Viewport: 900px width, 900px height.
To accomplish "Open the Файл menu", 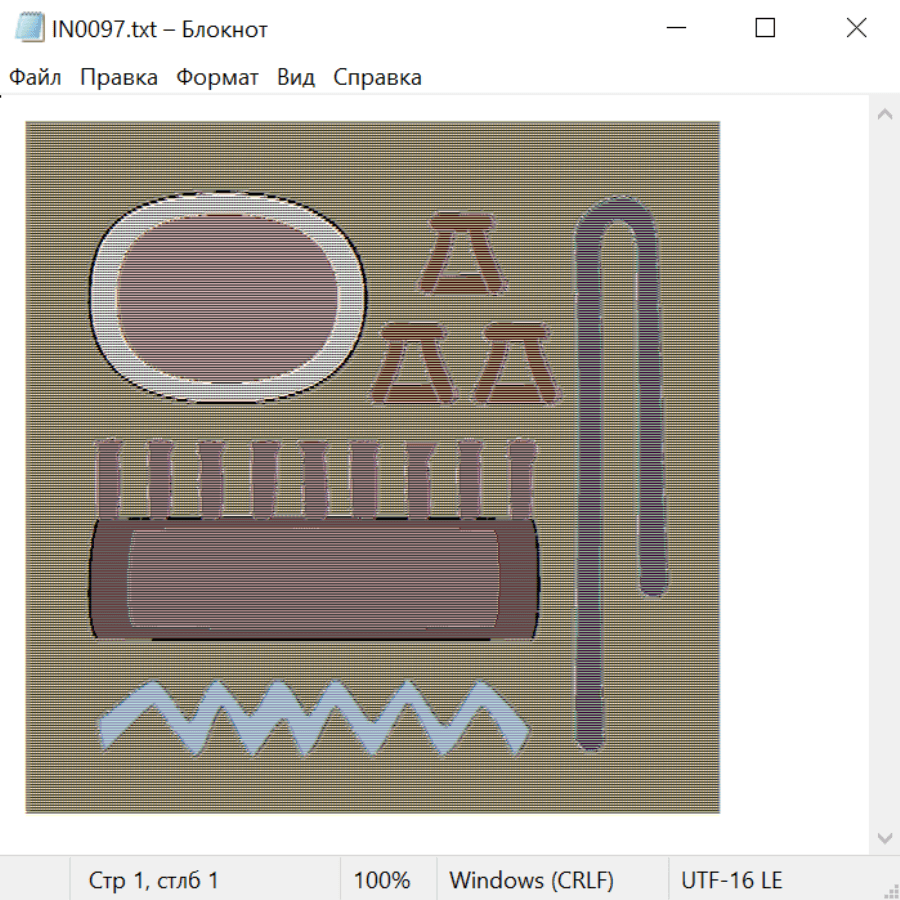I will click(35, 78).
